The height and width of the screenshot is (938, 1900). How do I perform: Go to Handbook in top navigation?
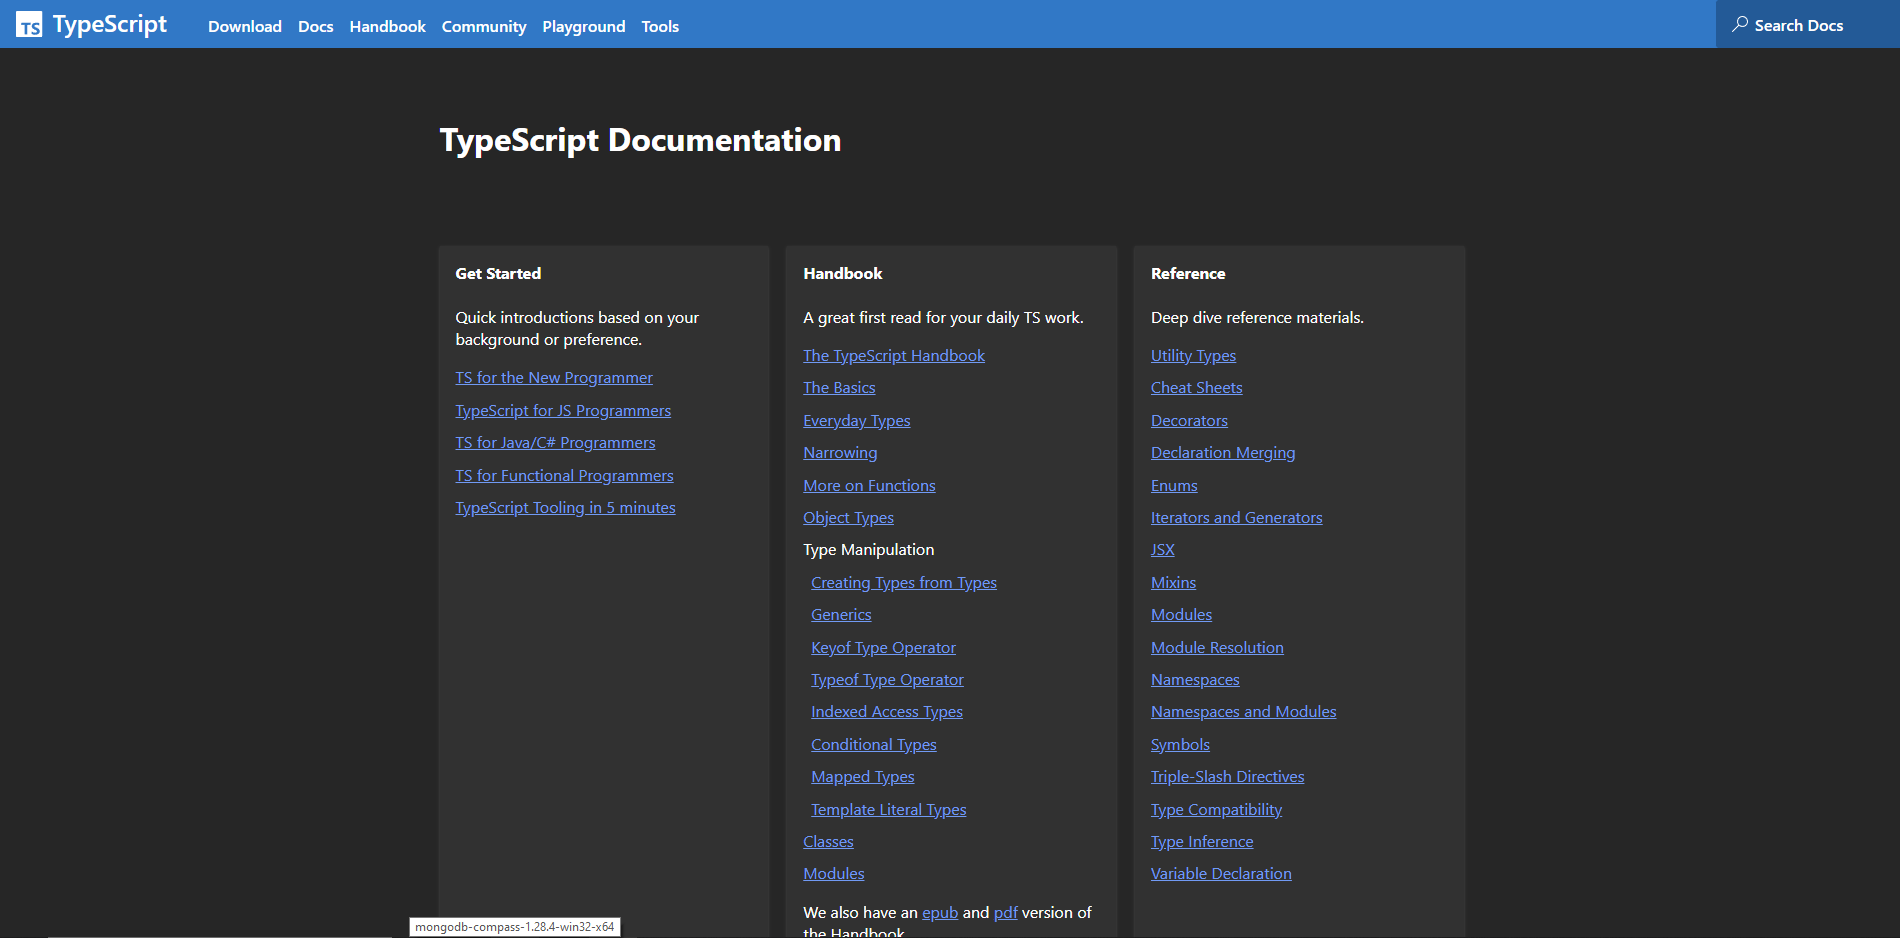[388, 26]
